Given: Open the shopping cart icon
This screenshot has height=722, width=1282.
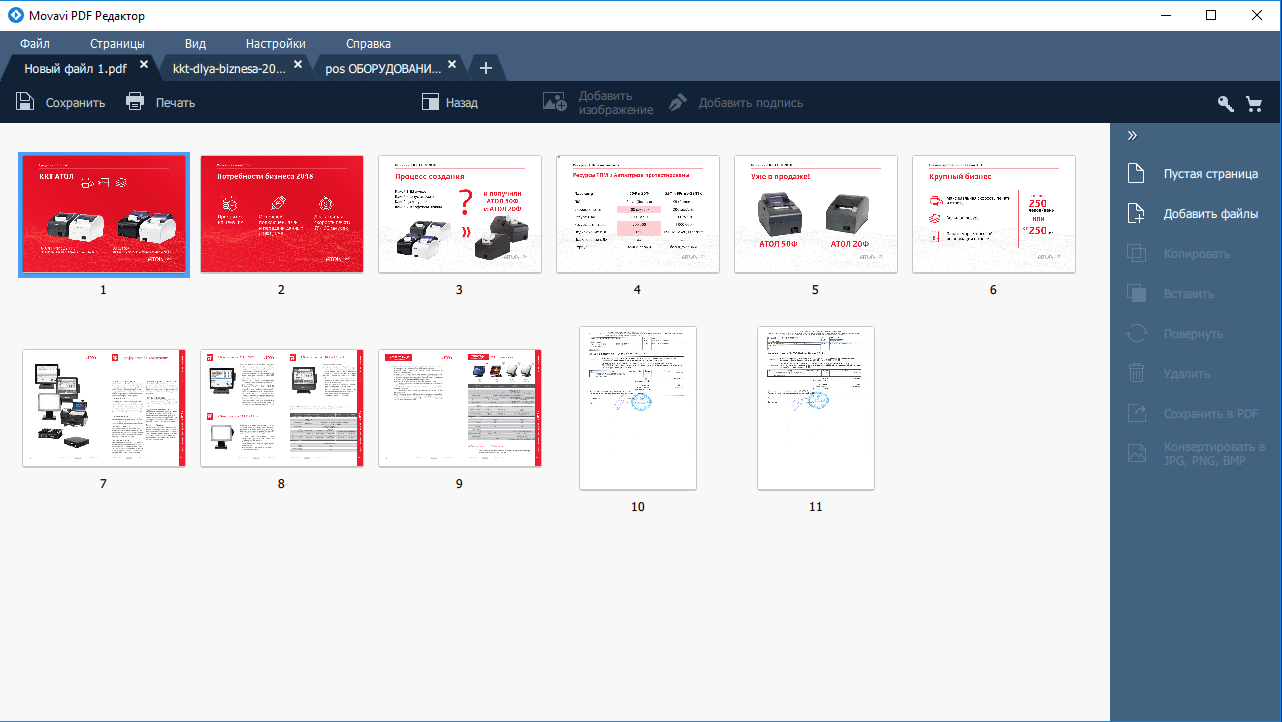Looking at the screenshot, I should (1254, 103).
